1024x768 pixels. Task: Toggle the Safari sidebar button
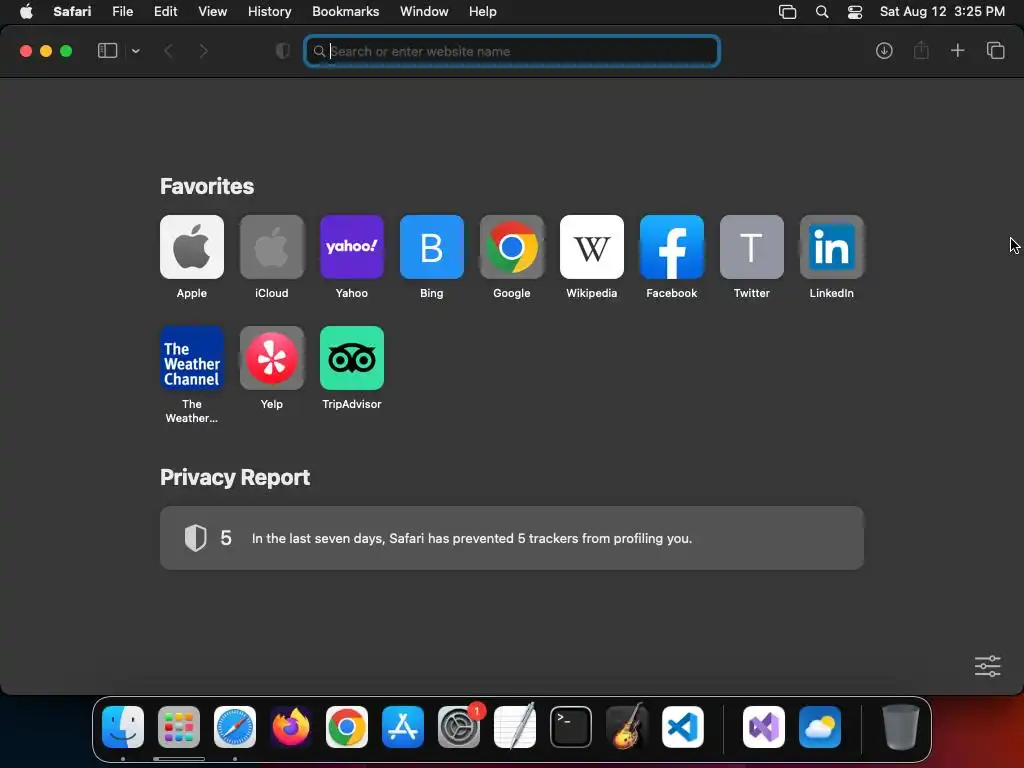pos(107,50)
